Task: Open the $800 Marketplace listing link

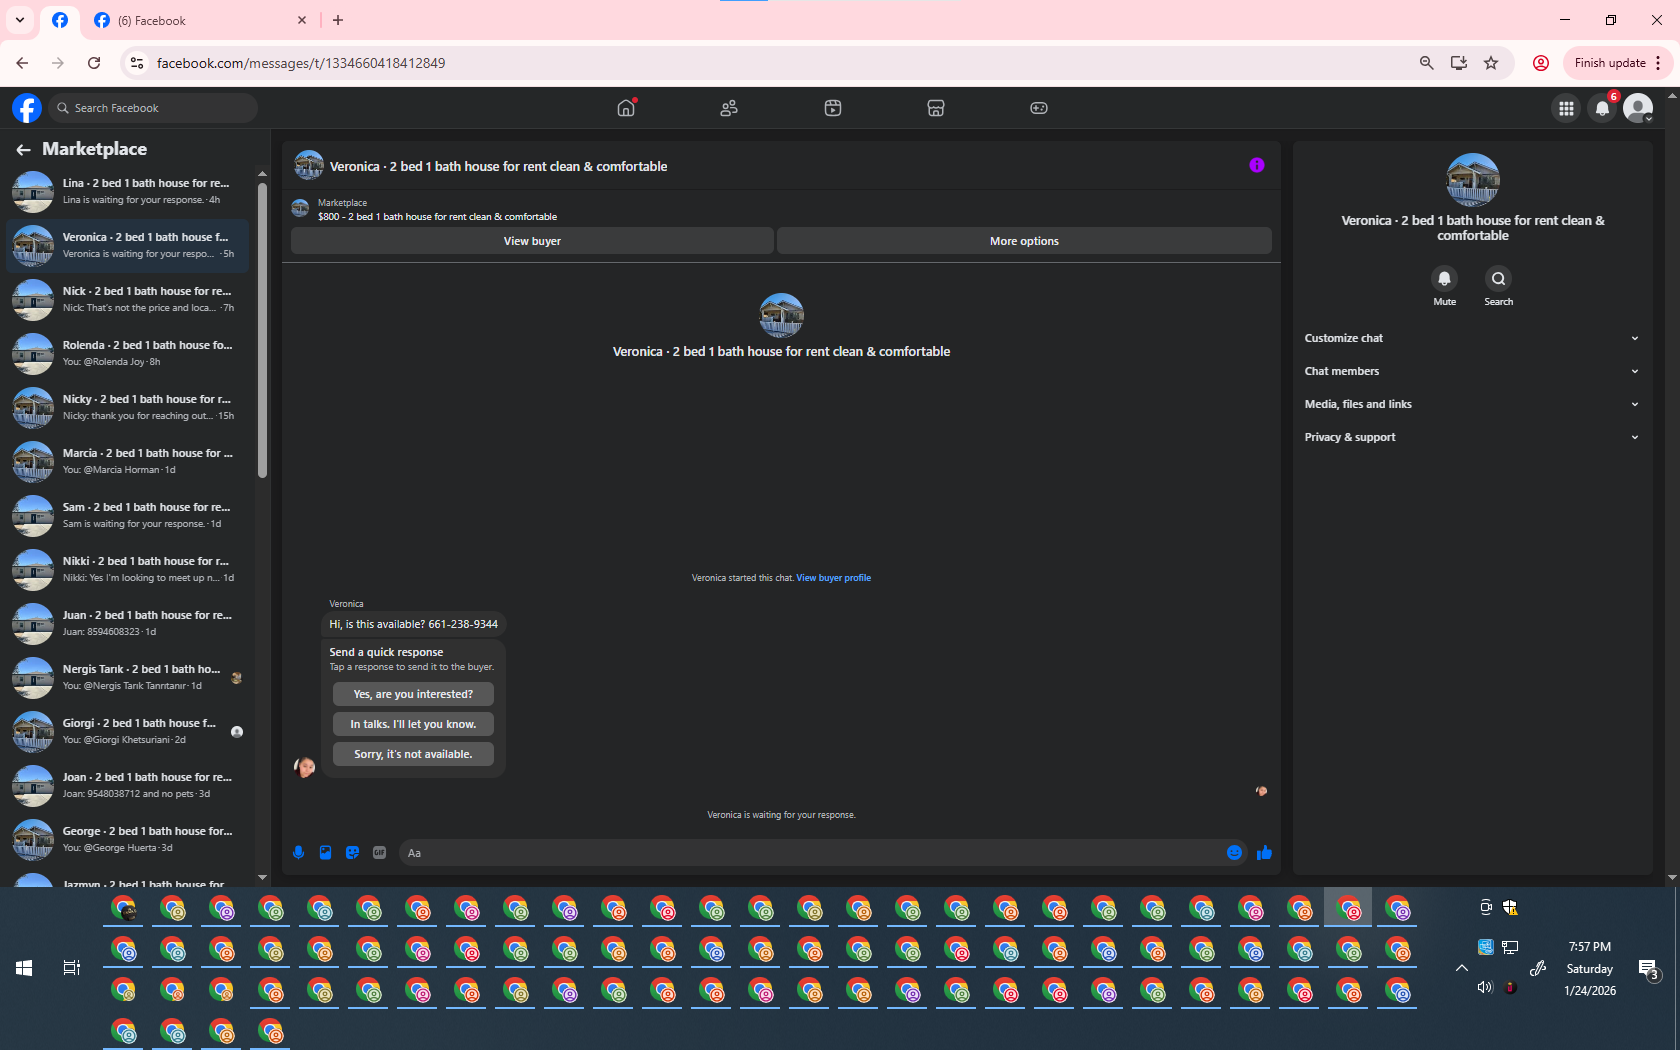Action: pyautogui.click(x=437, y=217)
